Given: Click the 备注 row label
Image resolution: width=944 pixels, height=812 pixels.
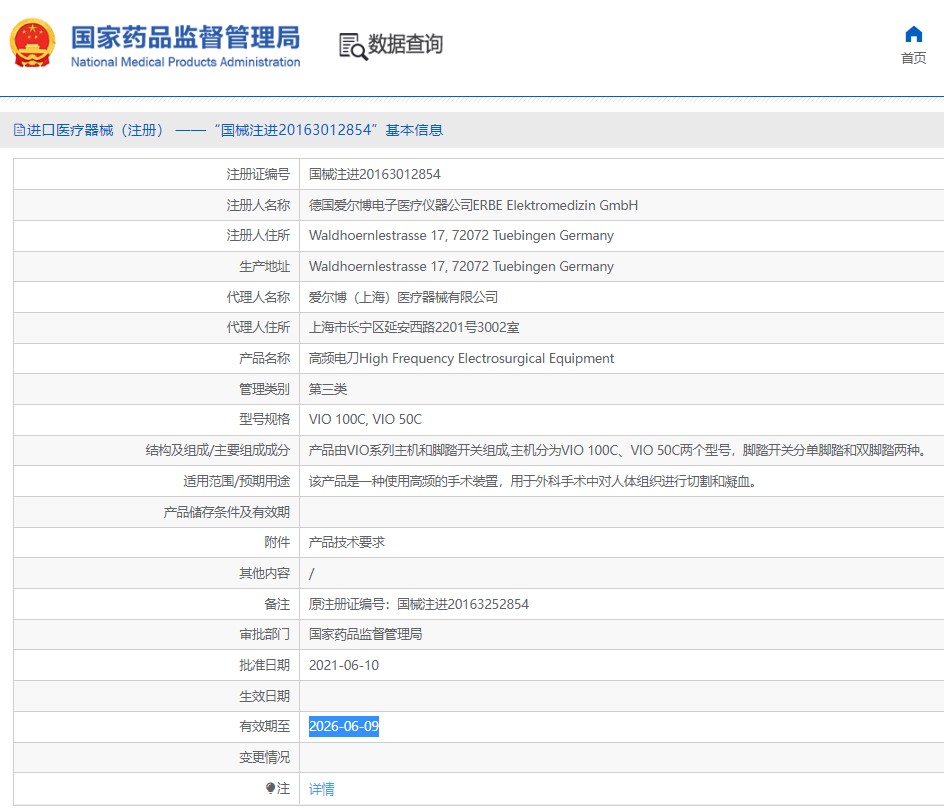Looking at the screenshot, I should tap(277, 604).
